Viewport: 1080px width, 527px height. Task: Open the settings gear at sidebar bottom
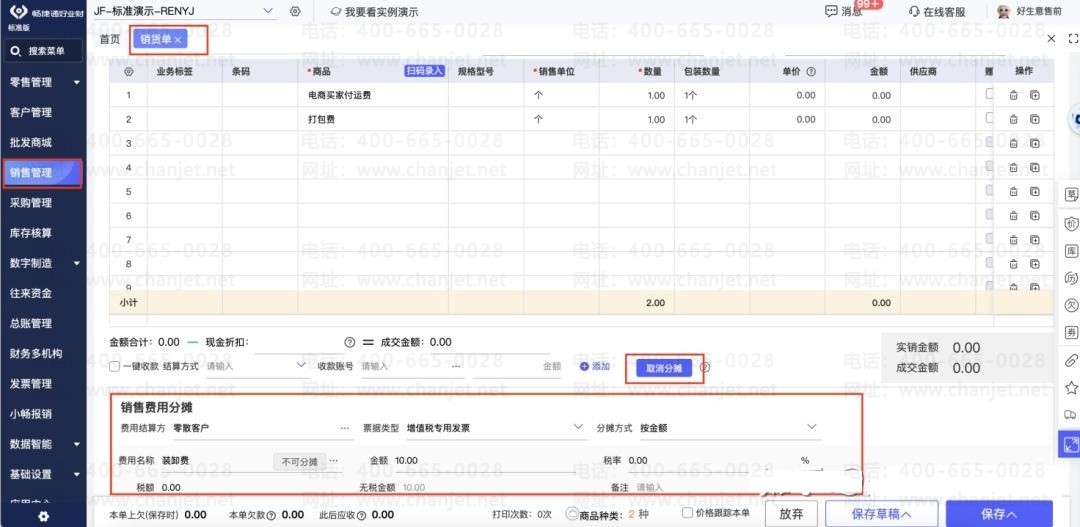coord(43,516)
